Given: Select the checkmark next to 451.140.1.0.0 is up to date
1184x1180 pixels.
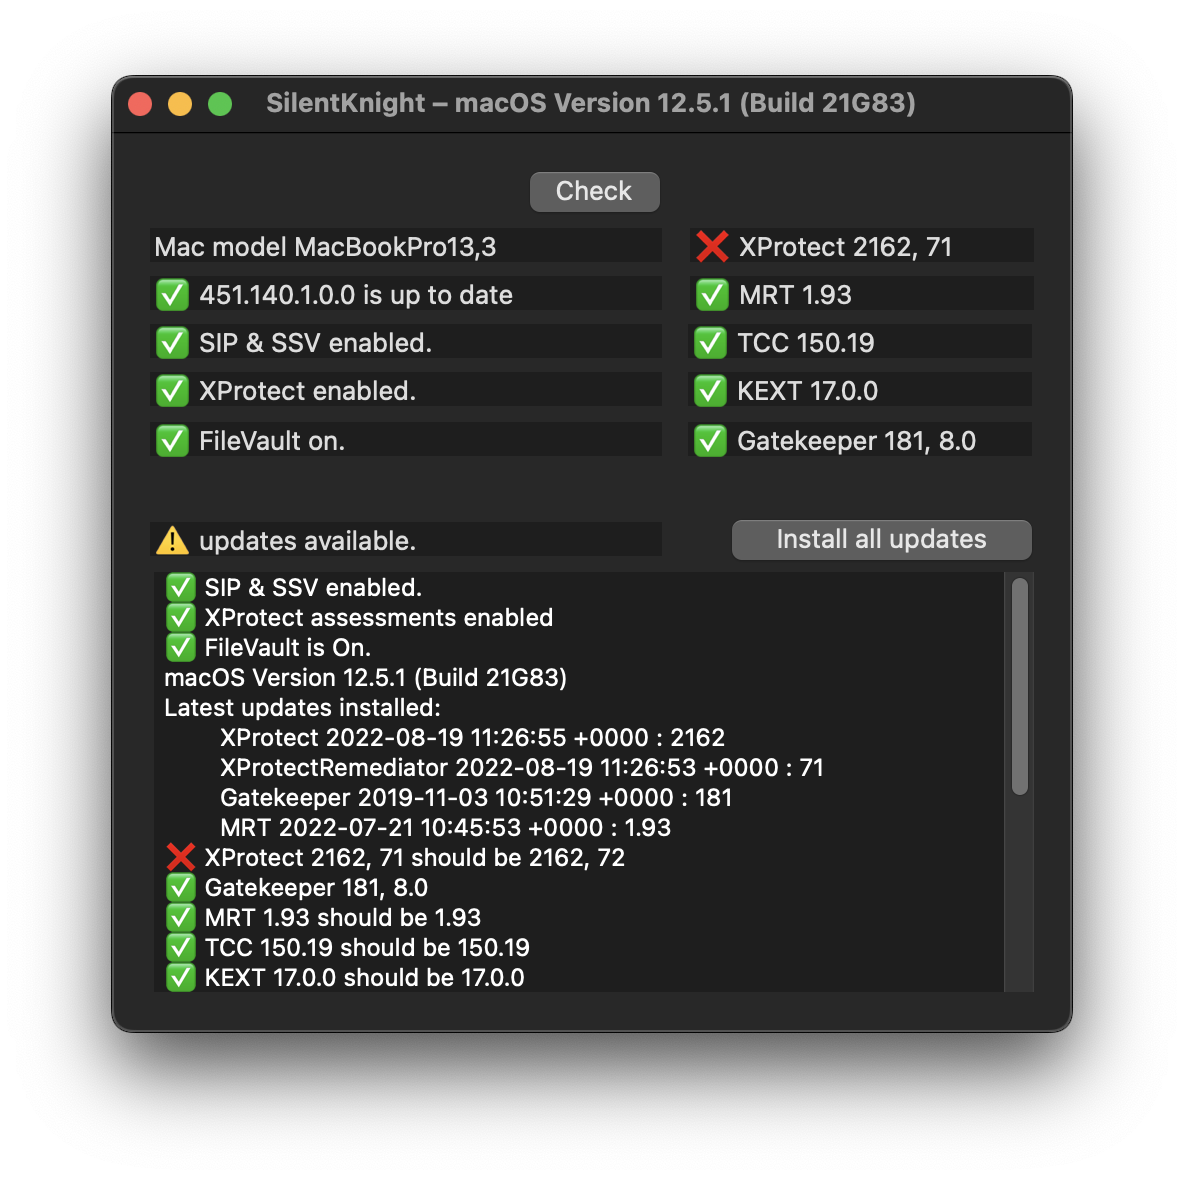Looking at the screenshot, I should click(171, 294).
